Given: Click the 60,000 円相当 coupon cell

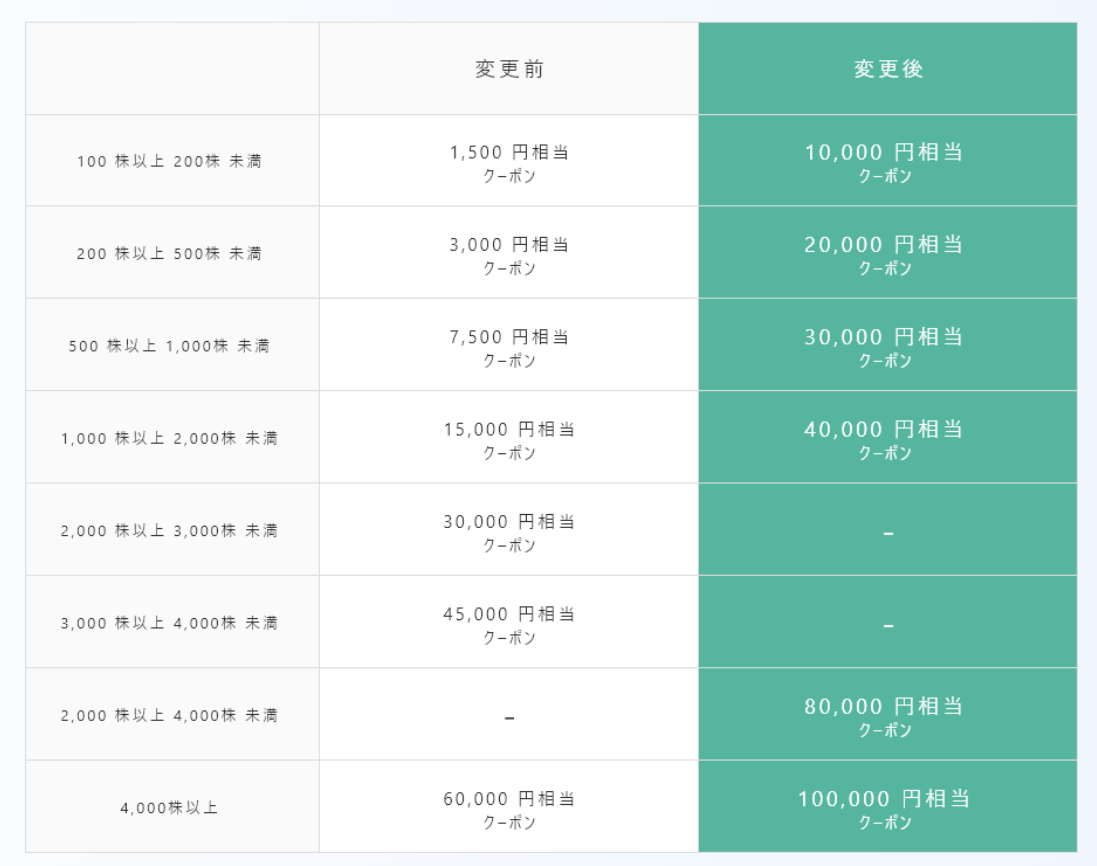Looking at the screenshot, I should (x=509, y=808).
